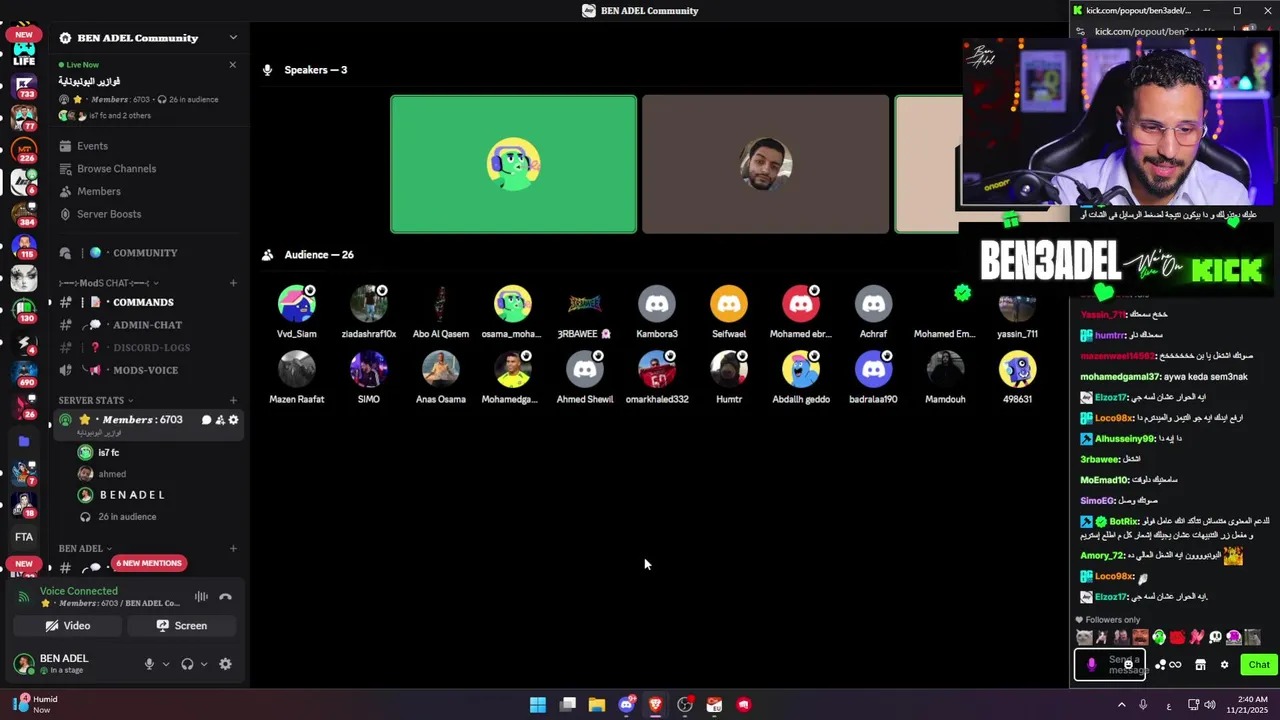1280x720 pixels.
Task: Collapse the SERVER STATS category
Action: point(96,401)
